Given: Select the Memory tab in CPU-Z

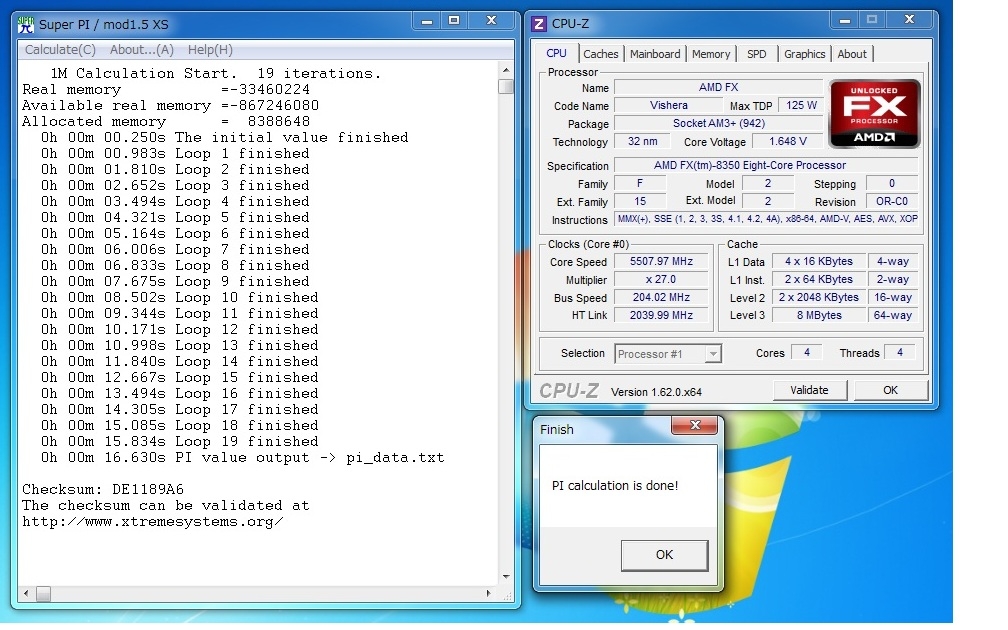Looking at the screenshot, I should click(711, 54).
